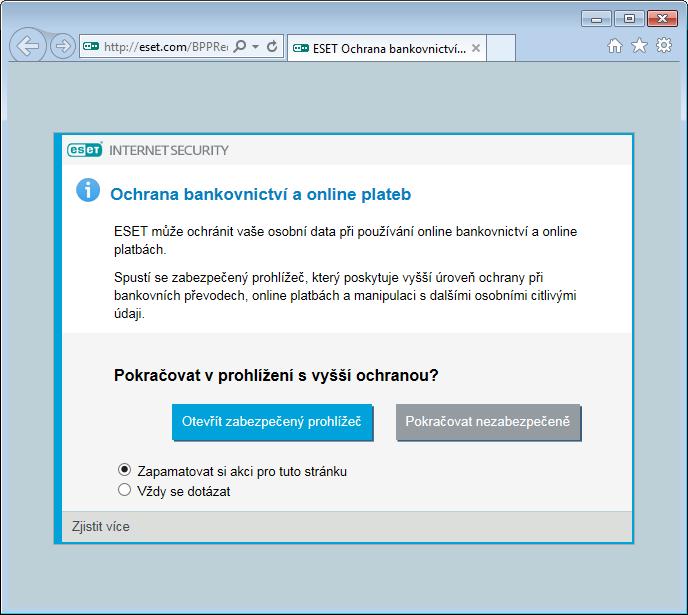Open the Tools gear icon
The height and width of the screenshot is (615, 688).
664,45
